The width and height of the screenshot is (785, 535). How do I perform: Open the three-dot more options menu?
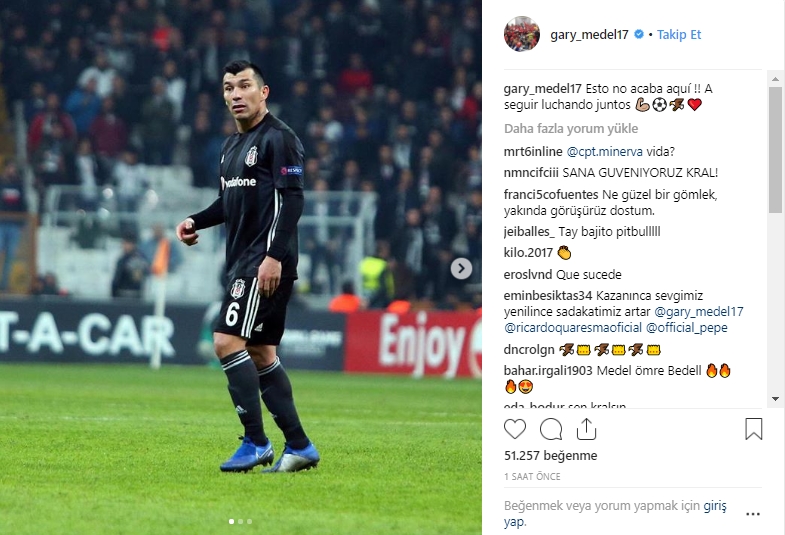pyautogui.click(x=753, y=514)
